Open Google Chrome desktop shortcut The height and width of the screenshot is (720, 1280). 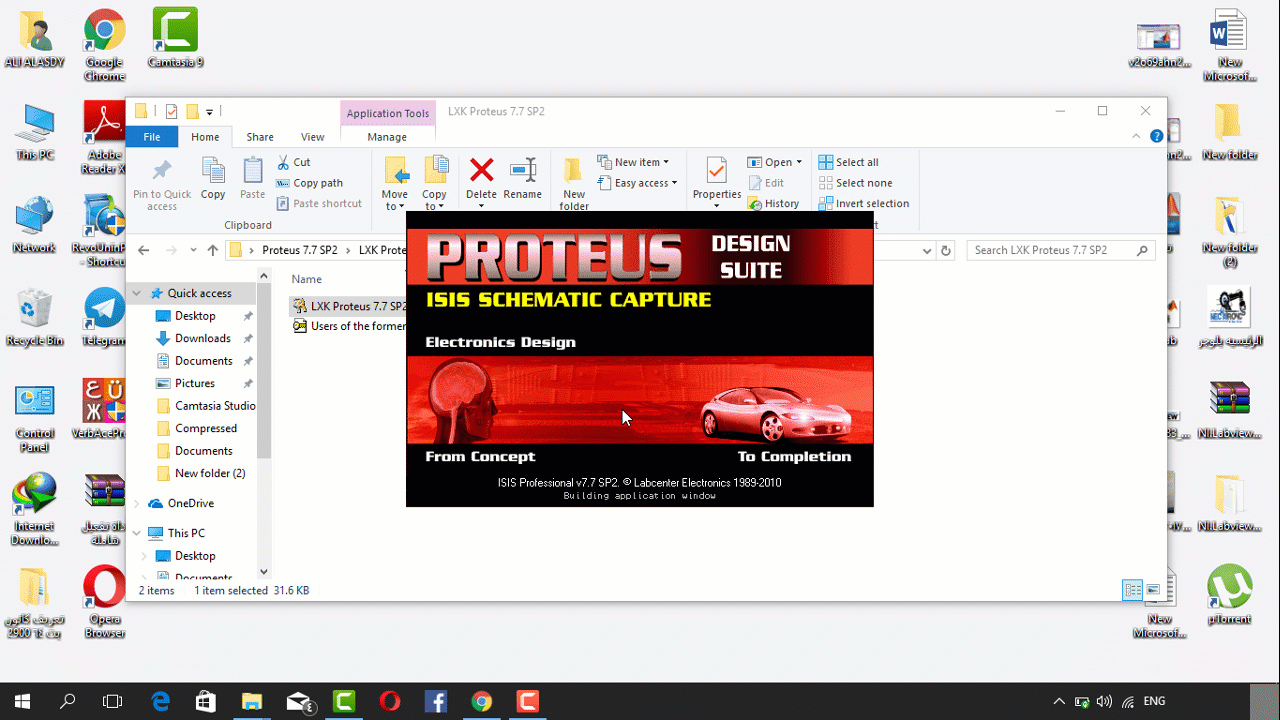[x=104, y=45]
